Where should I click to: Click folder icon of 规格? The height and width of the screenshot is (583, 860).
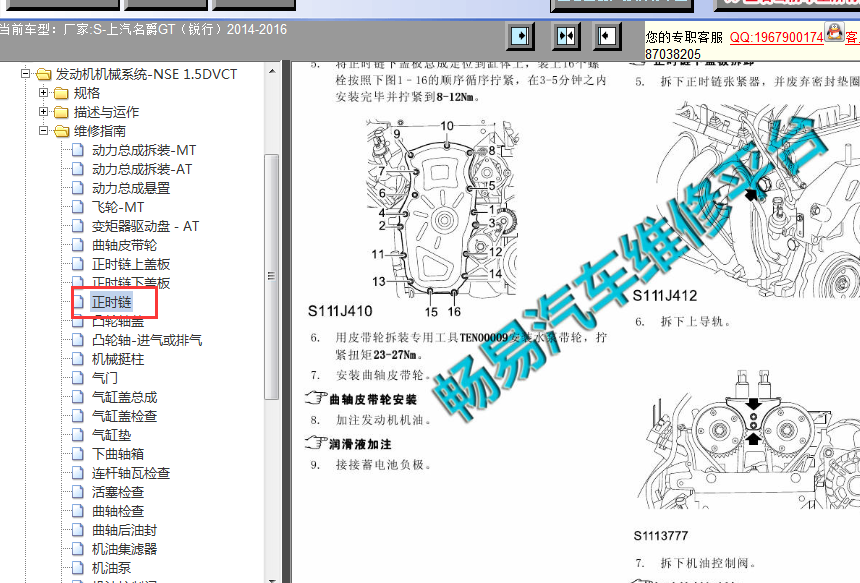[61, 93]
